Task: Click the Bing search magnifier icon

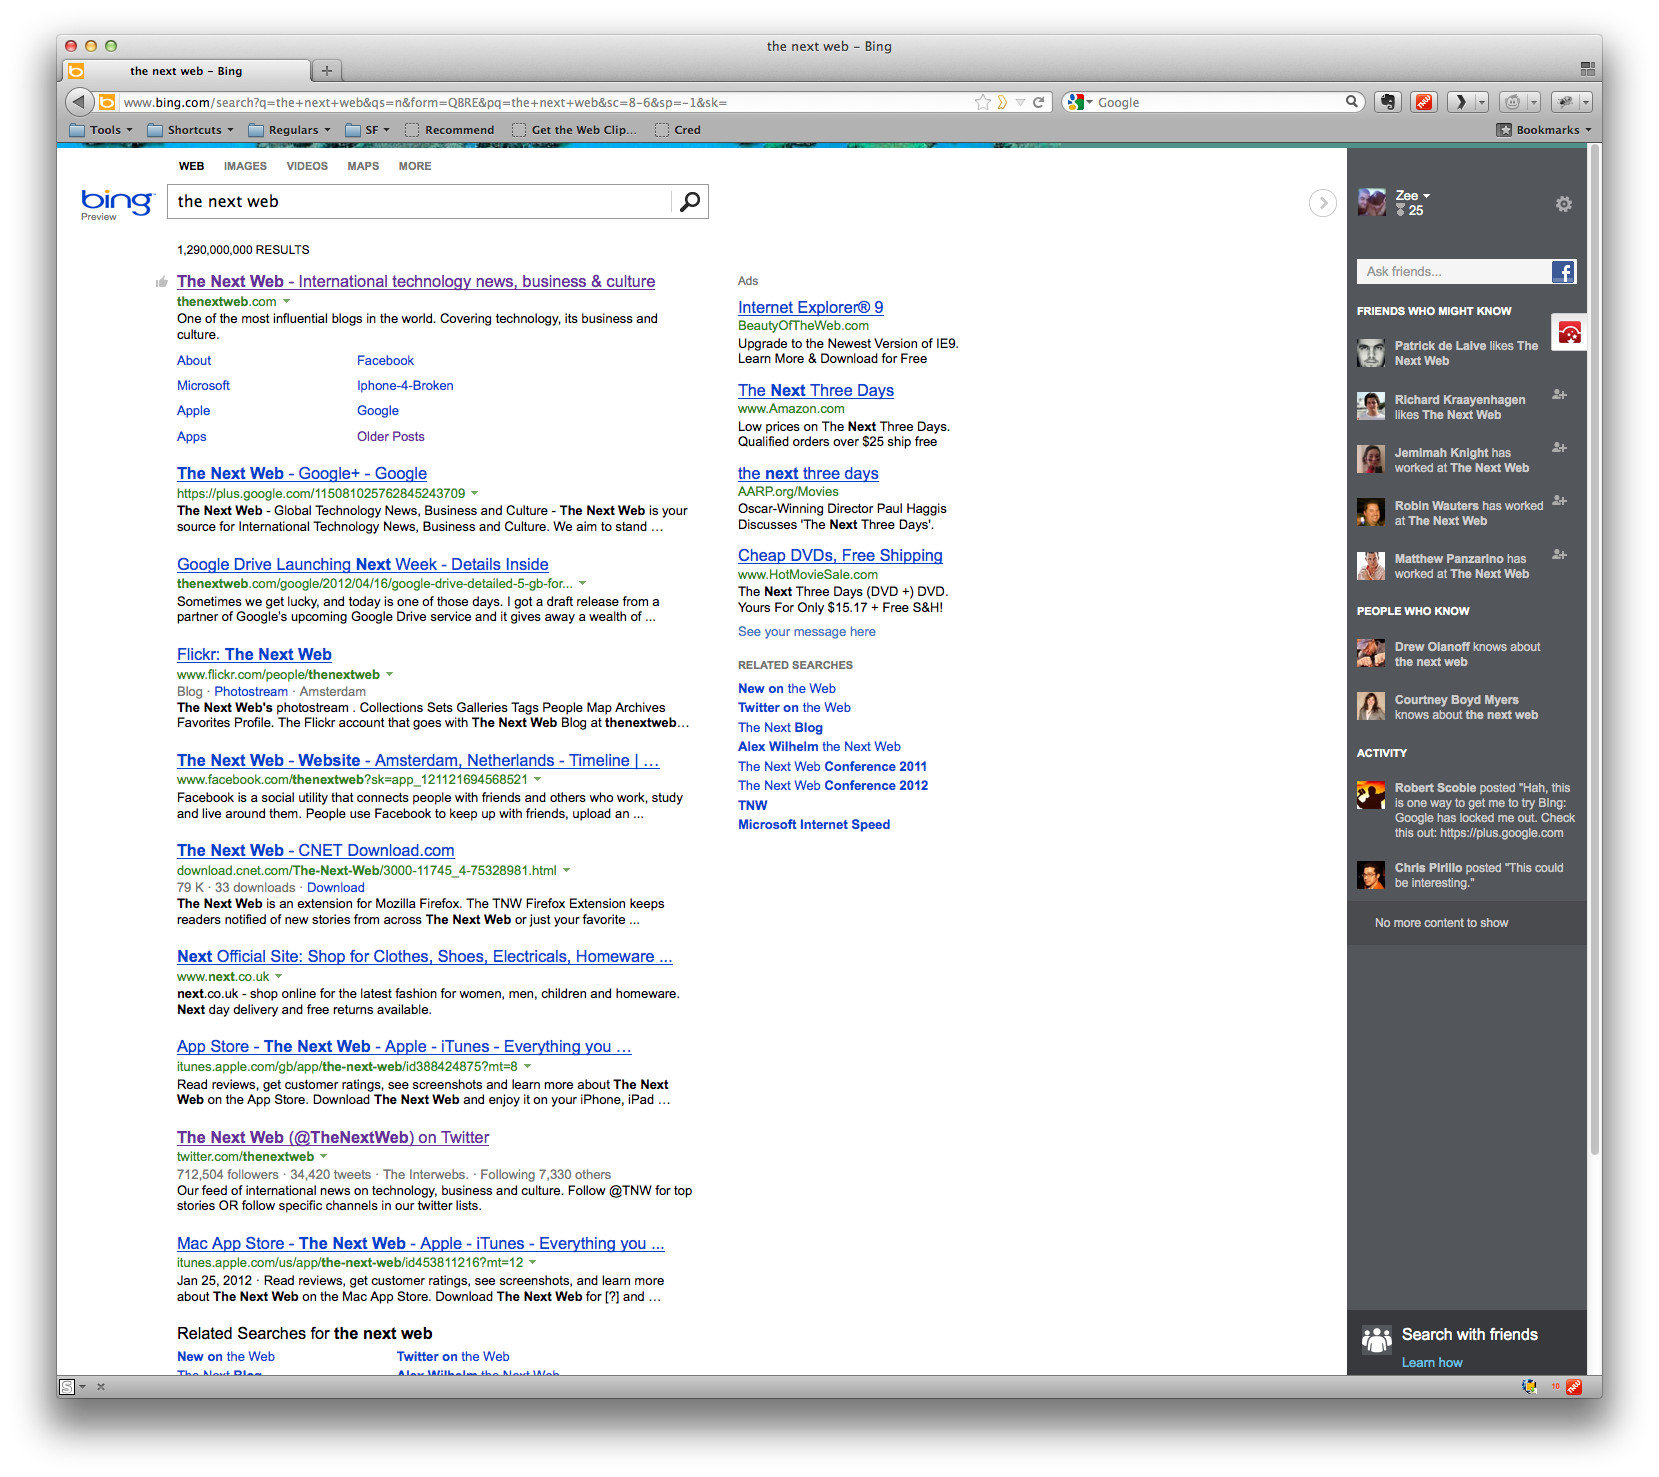Action: pyautogui.click(x=689, y=202)
